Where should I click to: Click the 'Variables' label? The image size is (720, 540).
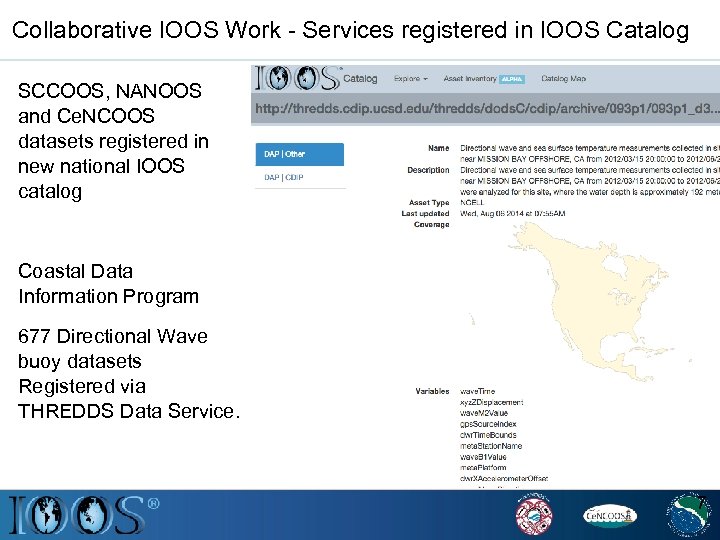(432, 391)
